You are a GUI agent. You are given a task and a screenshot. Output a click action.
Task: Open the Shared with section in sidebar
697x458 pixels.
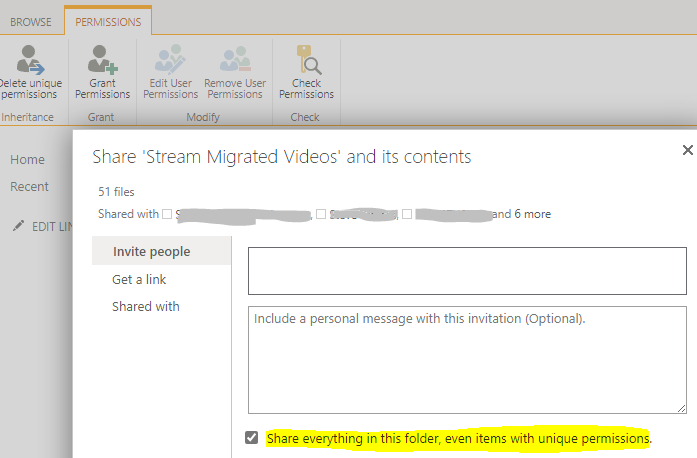[x=146, y=306]
